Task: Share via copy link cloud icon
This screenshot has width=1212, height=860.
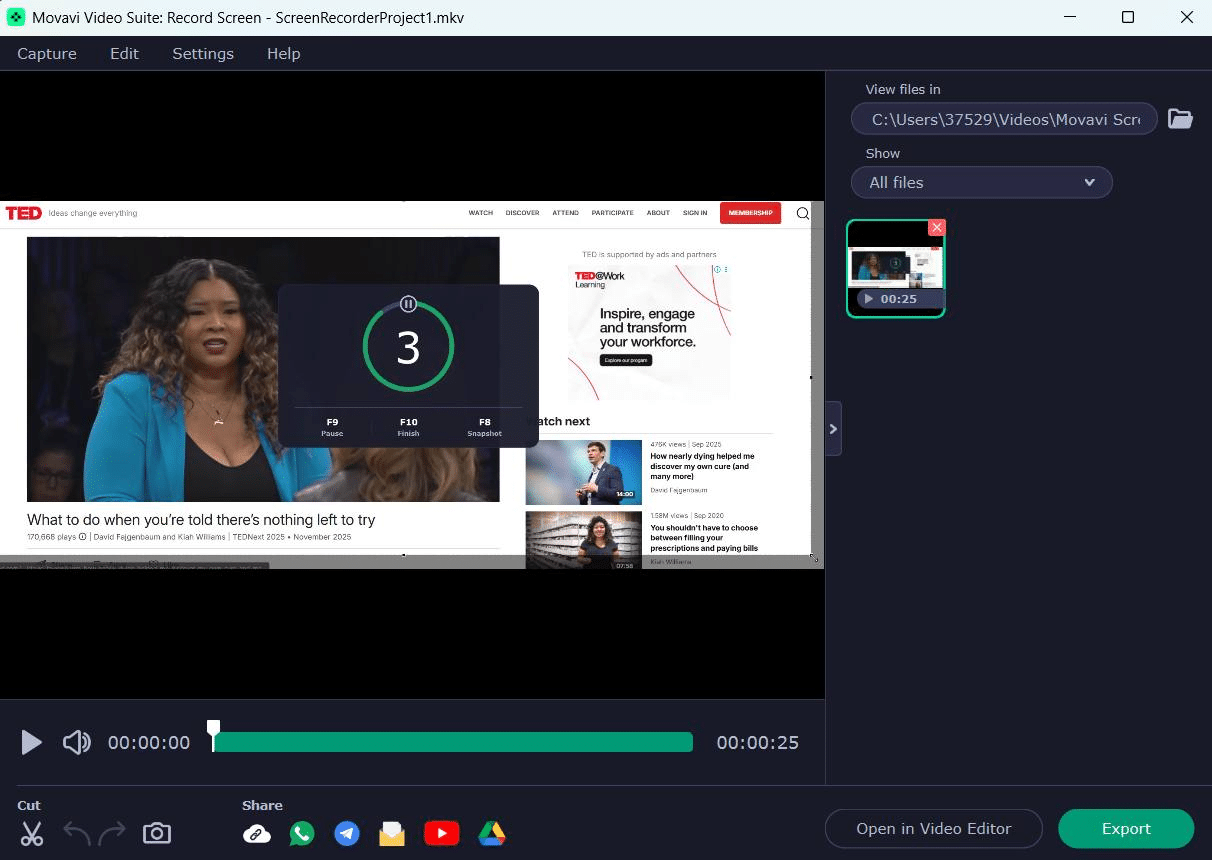Action: [x=257, y=833]
